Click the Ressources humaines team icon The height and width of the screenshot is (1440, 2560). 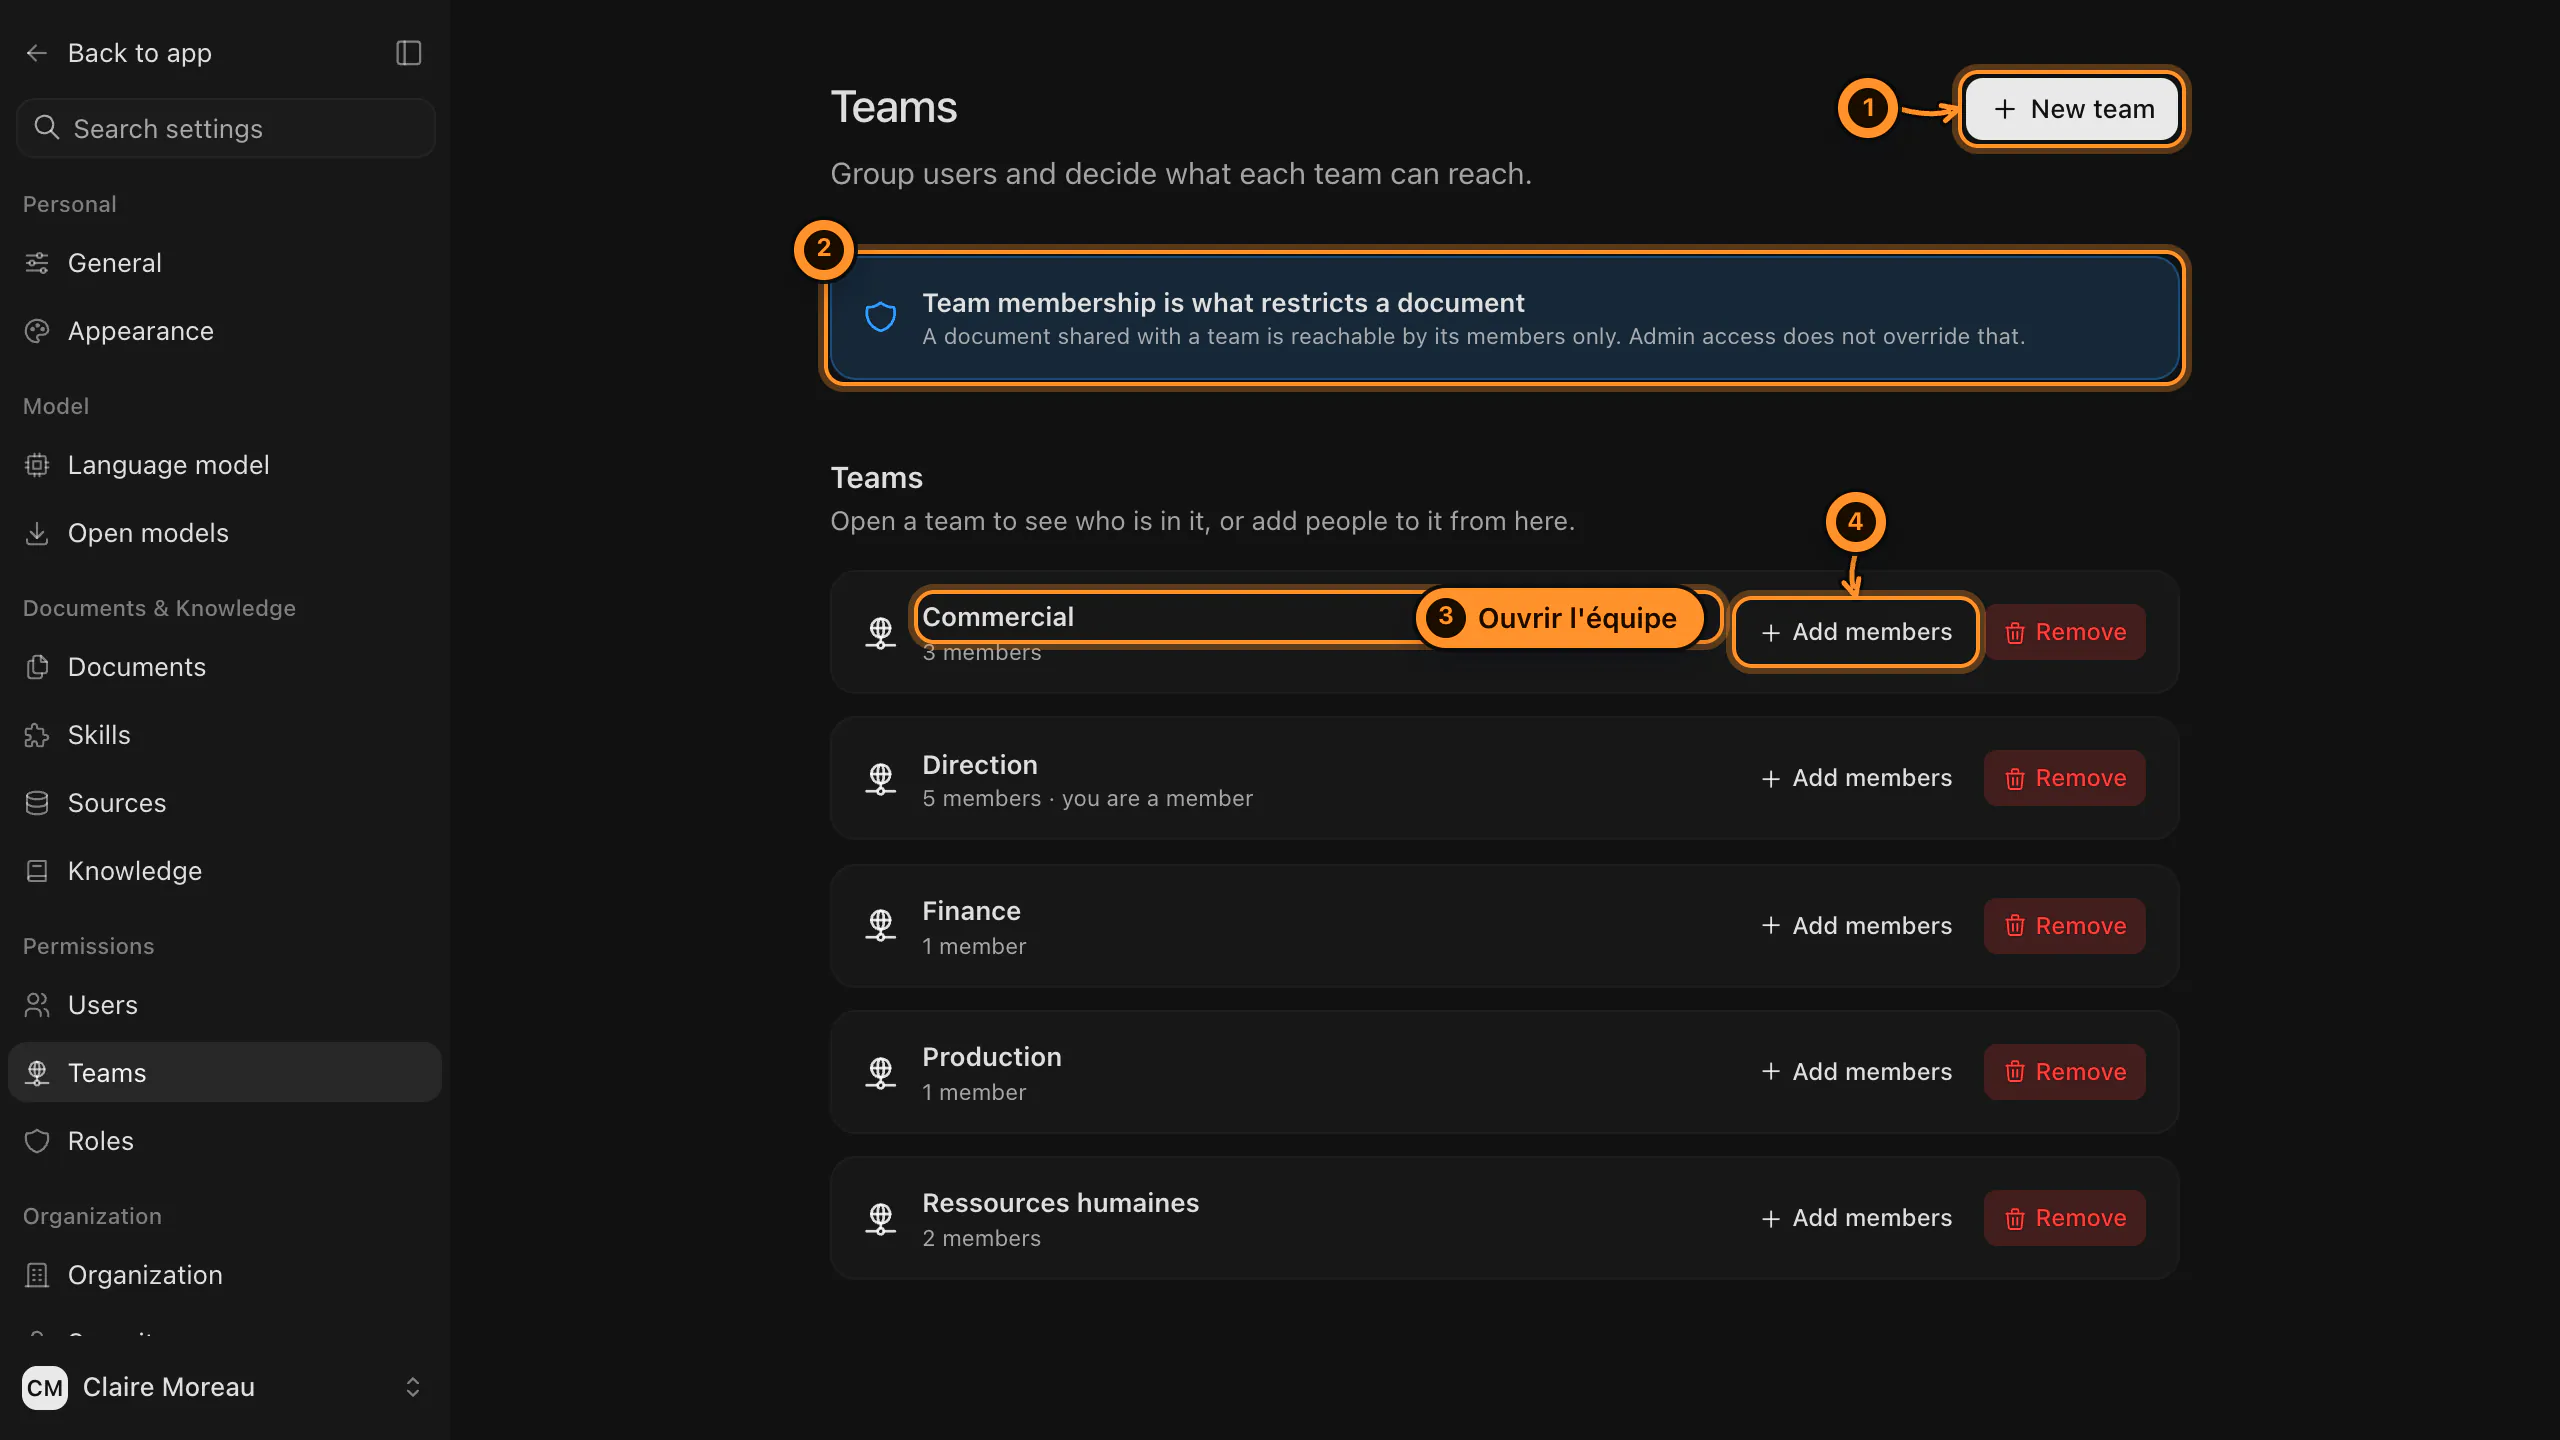click(x=880, y=1218)
